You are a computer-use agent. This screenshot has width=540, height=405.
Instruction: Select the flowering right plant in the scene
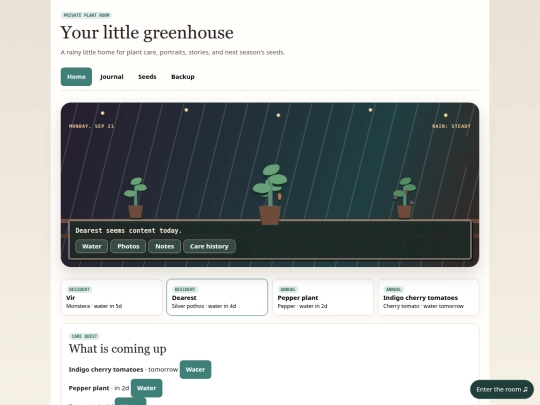(x=404, y=198)
